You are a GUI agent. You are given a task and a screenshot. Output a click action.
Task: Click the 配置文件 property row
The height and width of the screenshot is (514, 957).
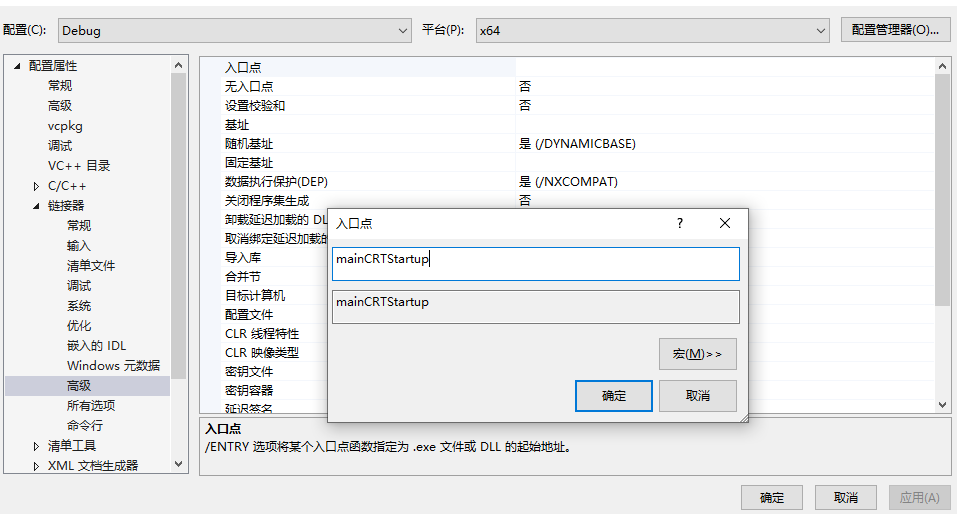(274, 314)
